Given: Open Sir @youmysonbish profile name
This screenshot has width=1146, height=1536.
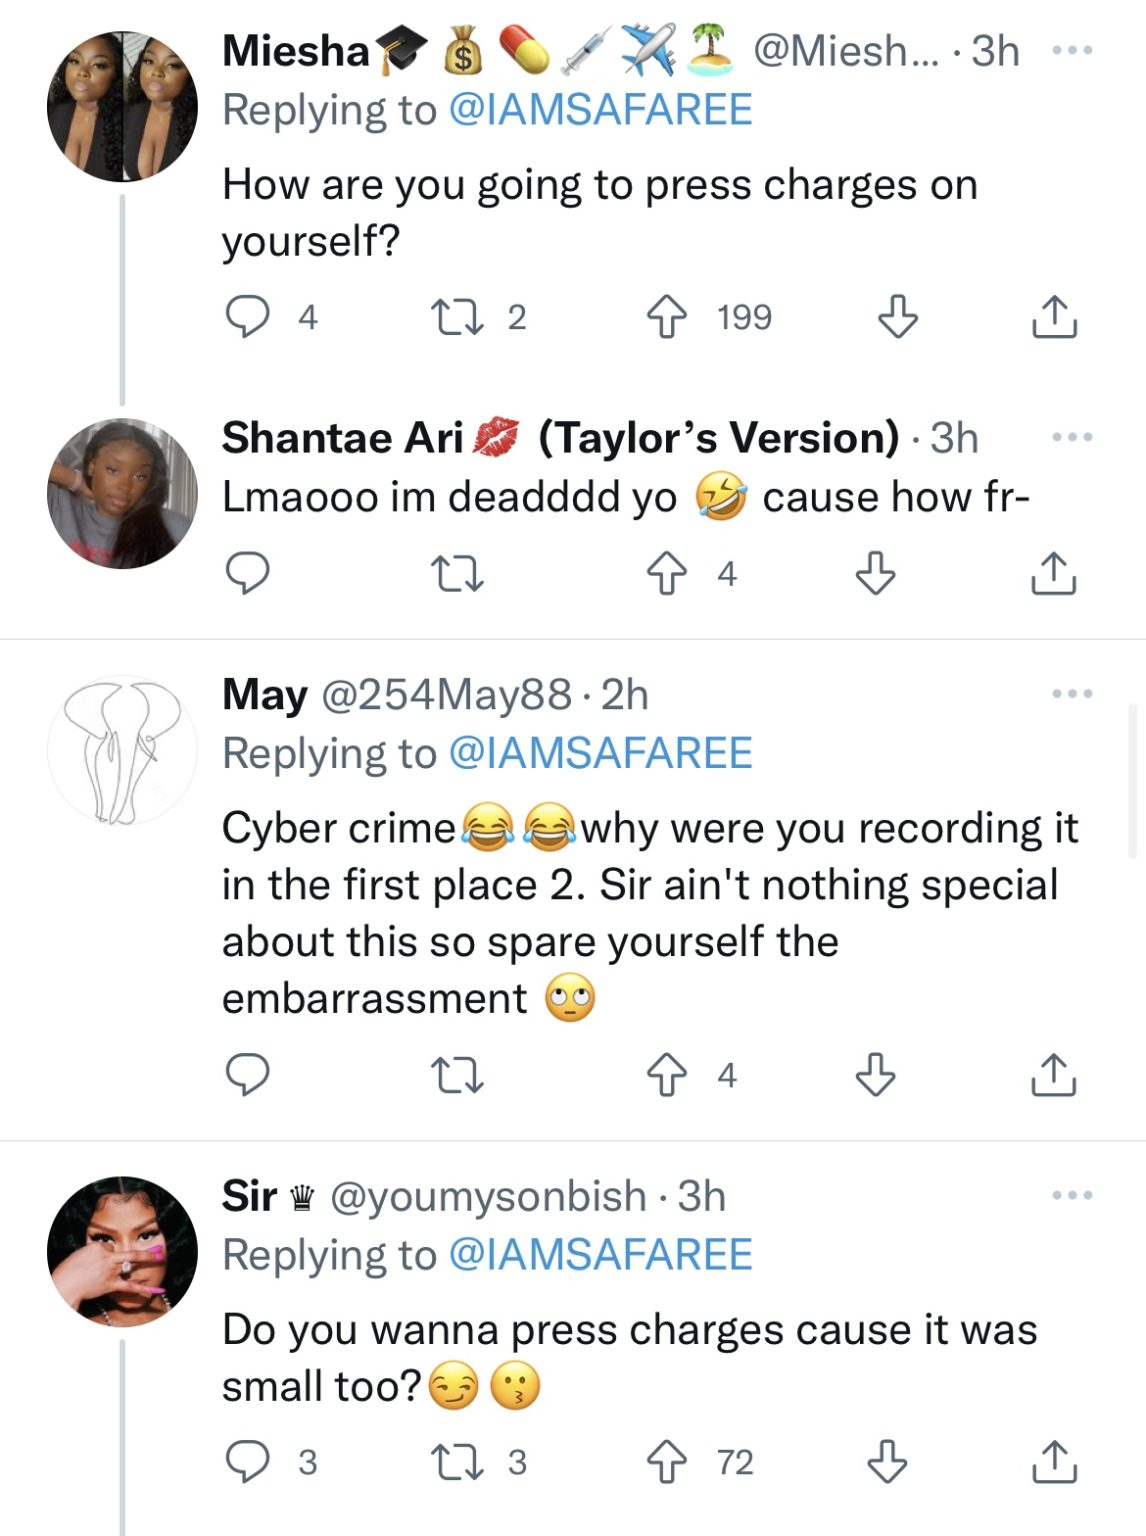Looking at the screenshot, I should click(250, 1196).
